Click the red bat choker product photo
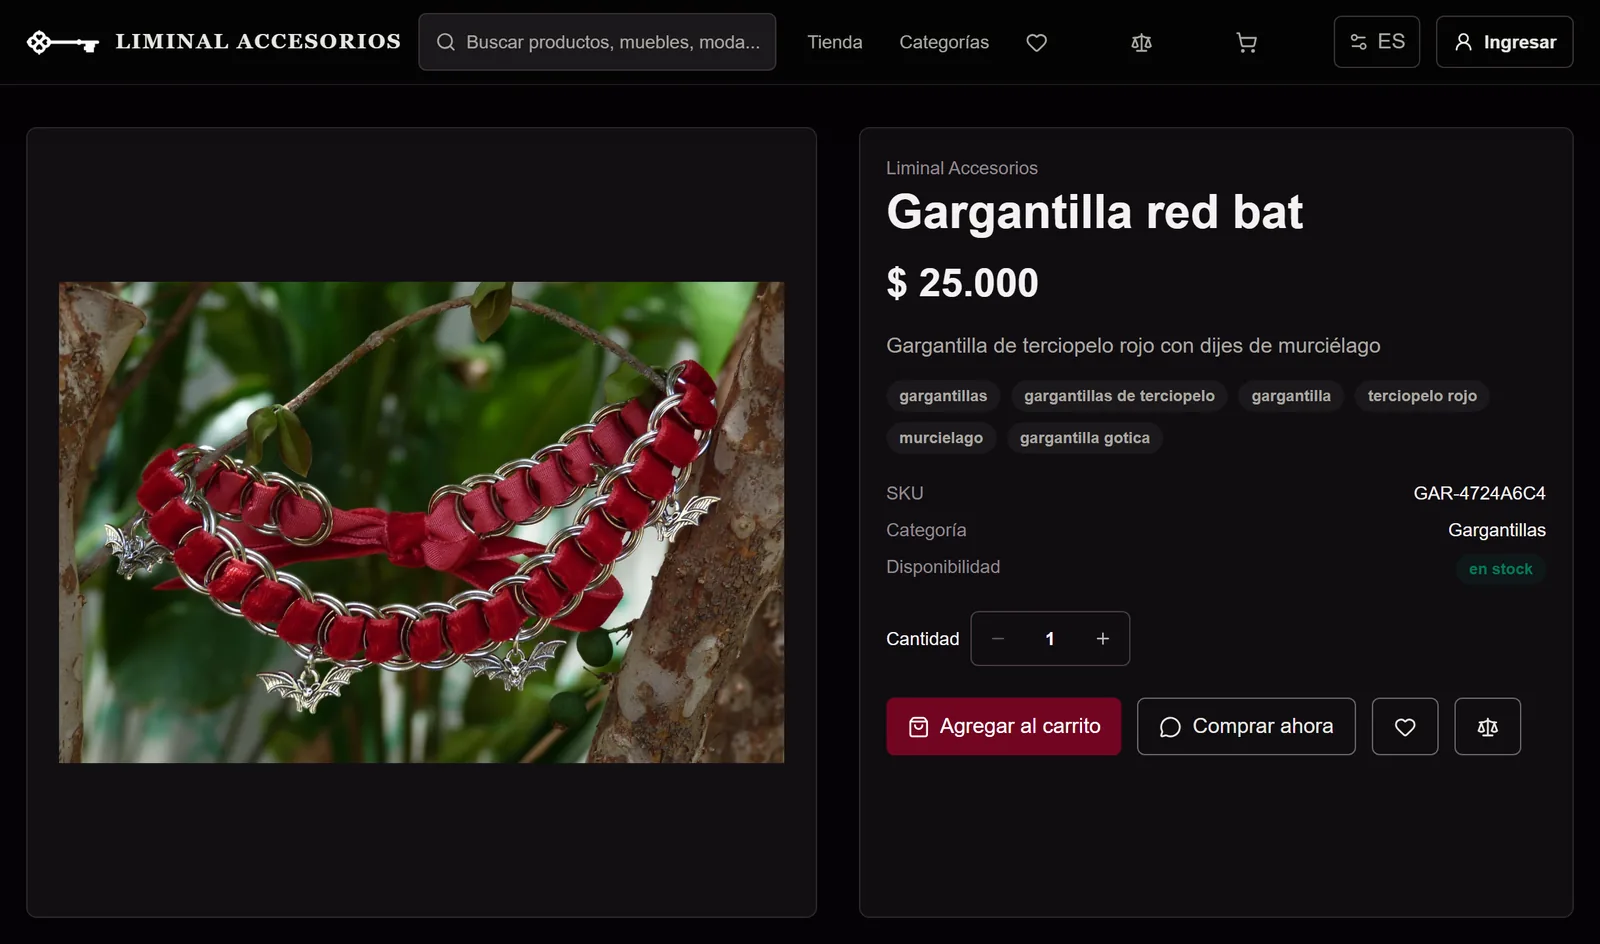The image size is (1600, 944). 421,522
